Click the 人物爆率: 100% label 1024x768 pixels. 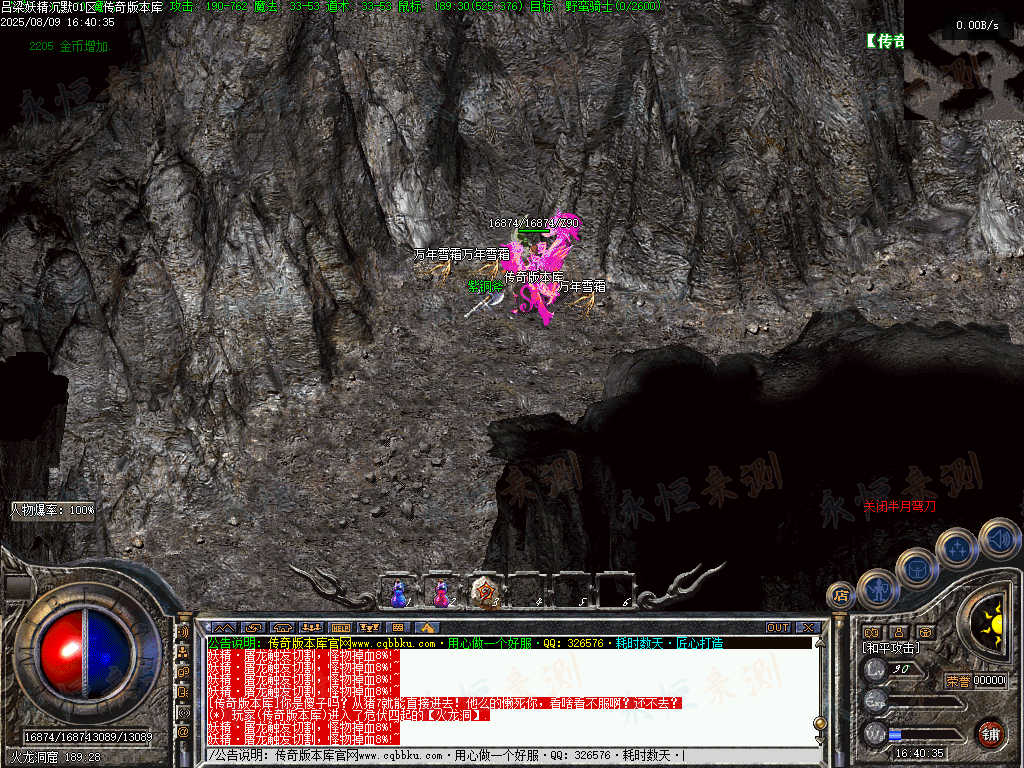(52, 509)
